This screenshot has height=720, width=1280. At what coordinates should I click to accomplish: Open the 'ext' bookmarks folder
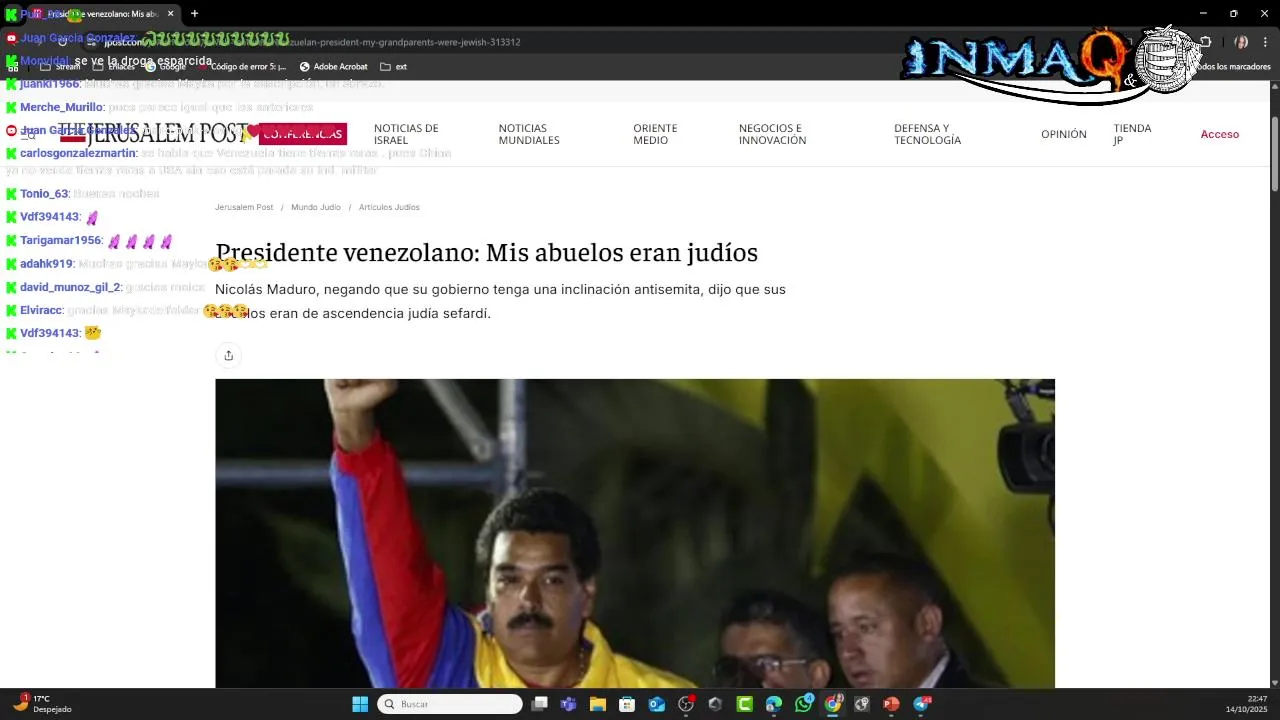click(x=394, y=67)
